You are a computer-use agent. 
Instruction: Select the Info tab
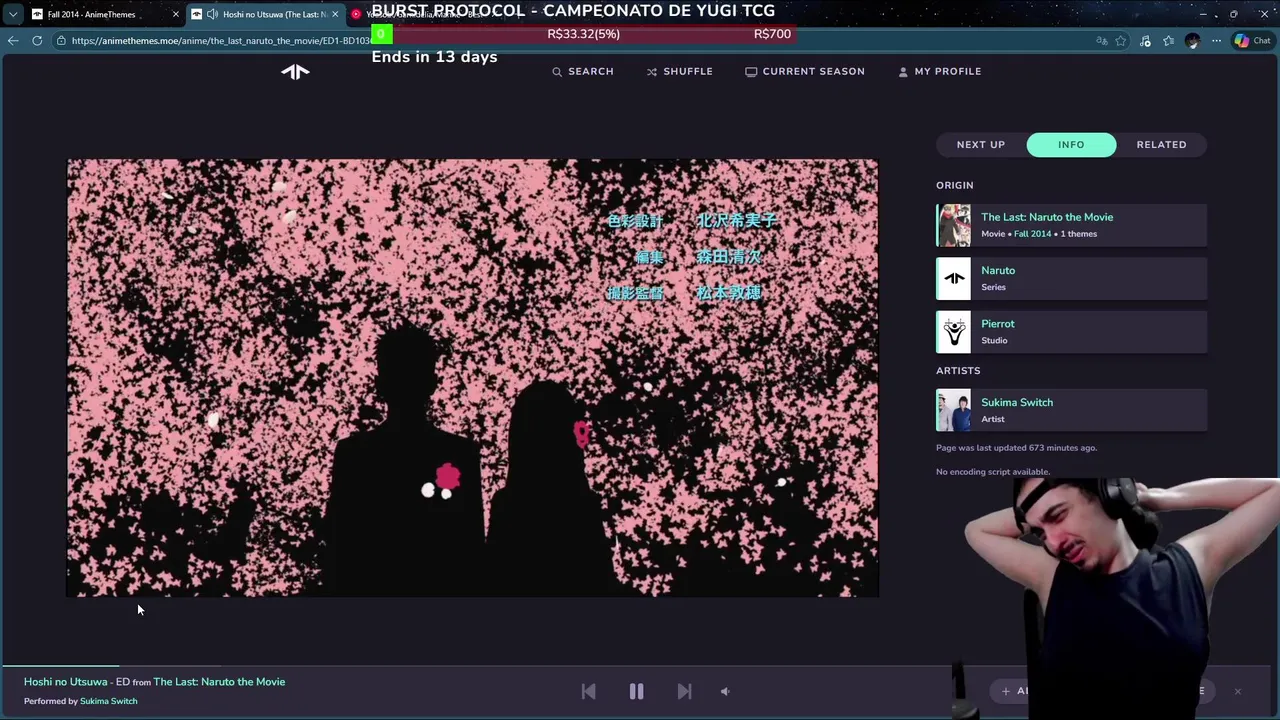[x=1071, y=144]
